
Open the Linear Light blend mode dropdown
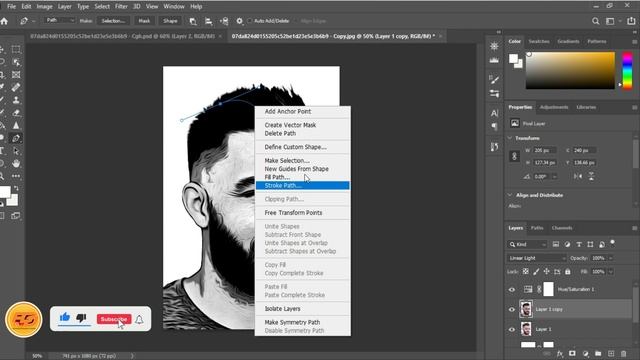pos(537,258)
